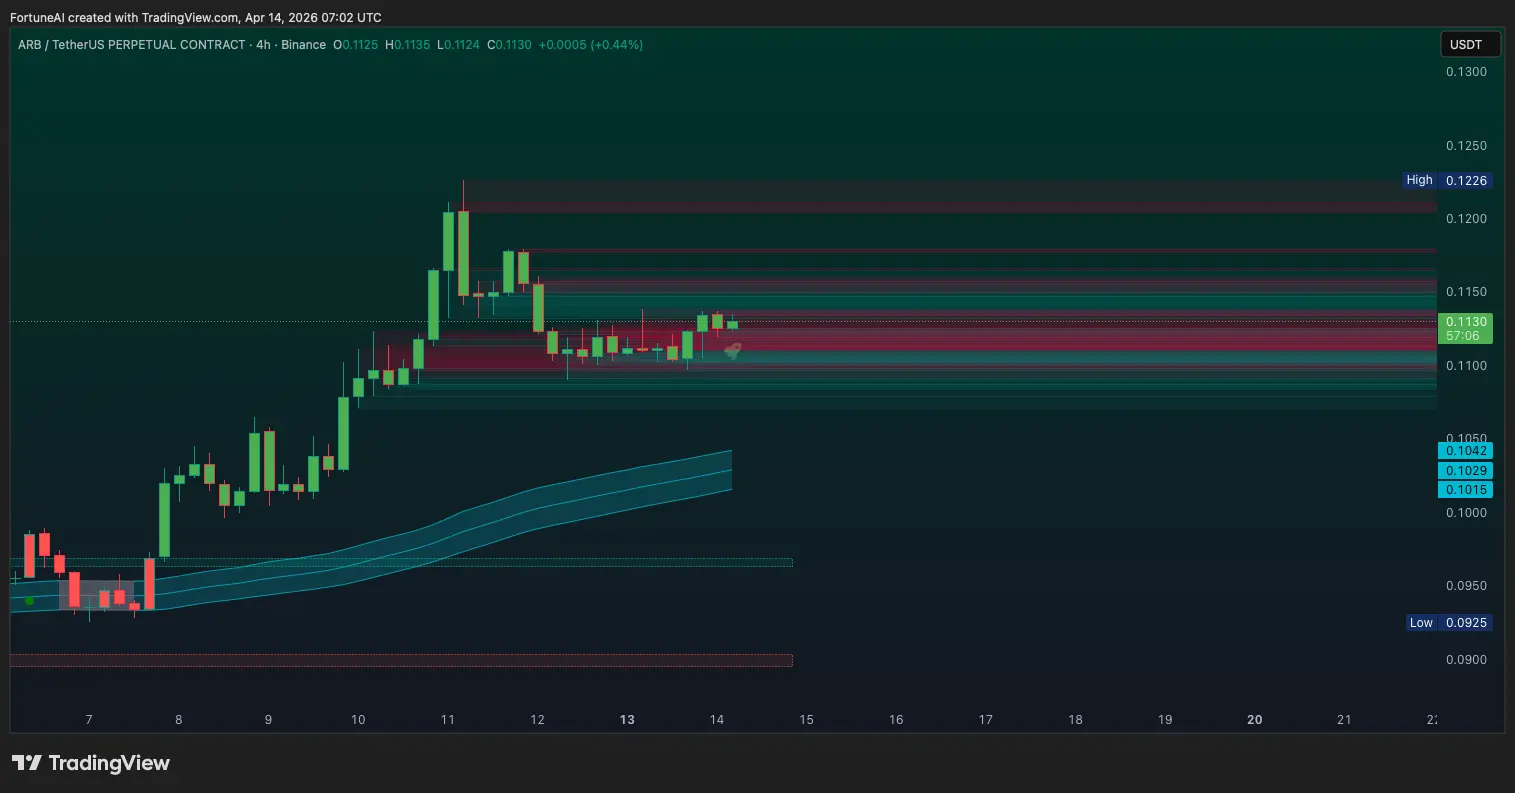The width and height of the screenshot is (1515, 793).
Task: Click date 17 on the time axis
Action: [986, 720]
